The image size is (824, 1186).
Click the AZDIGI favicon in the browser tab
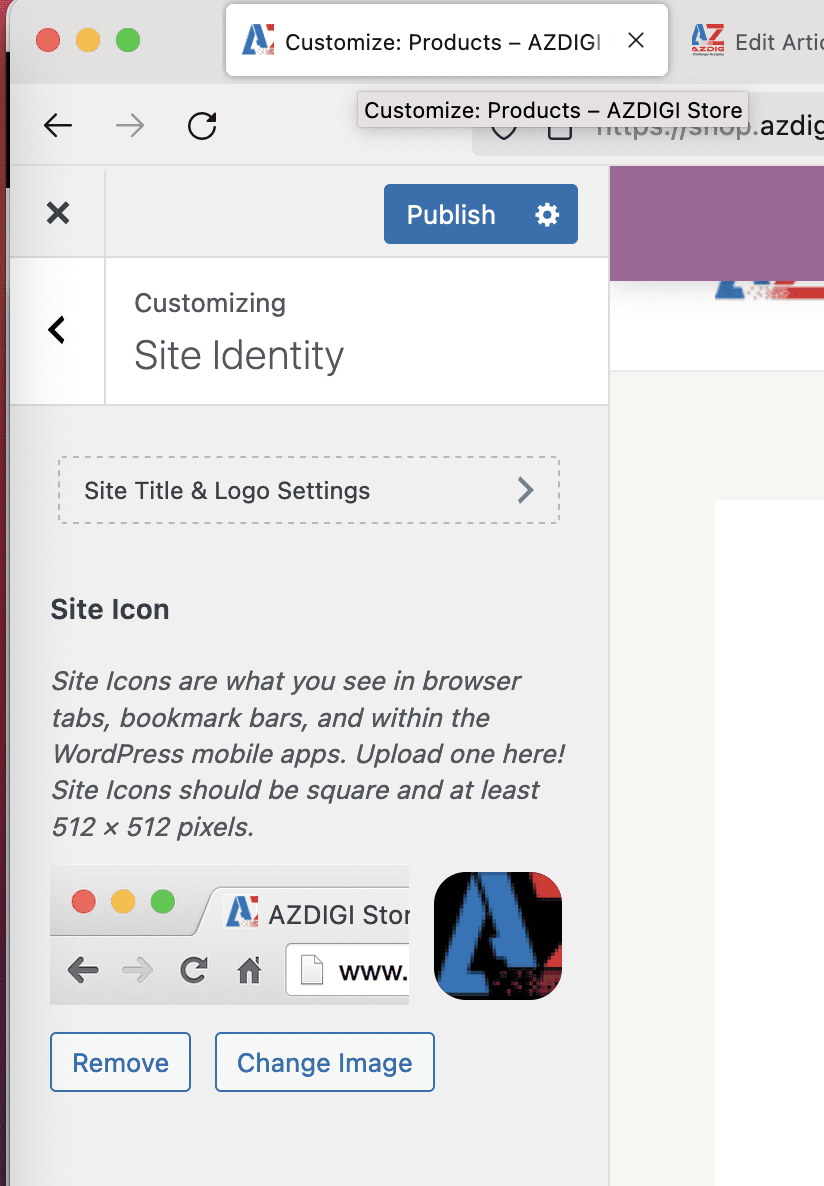(x=257, y=40)
